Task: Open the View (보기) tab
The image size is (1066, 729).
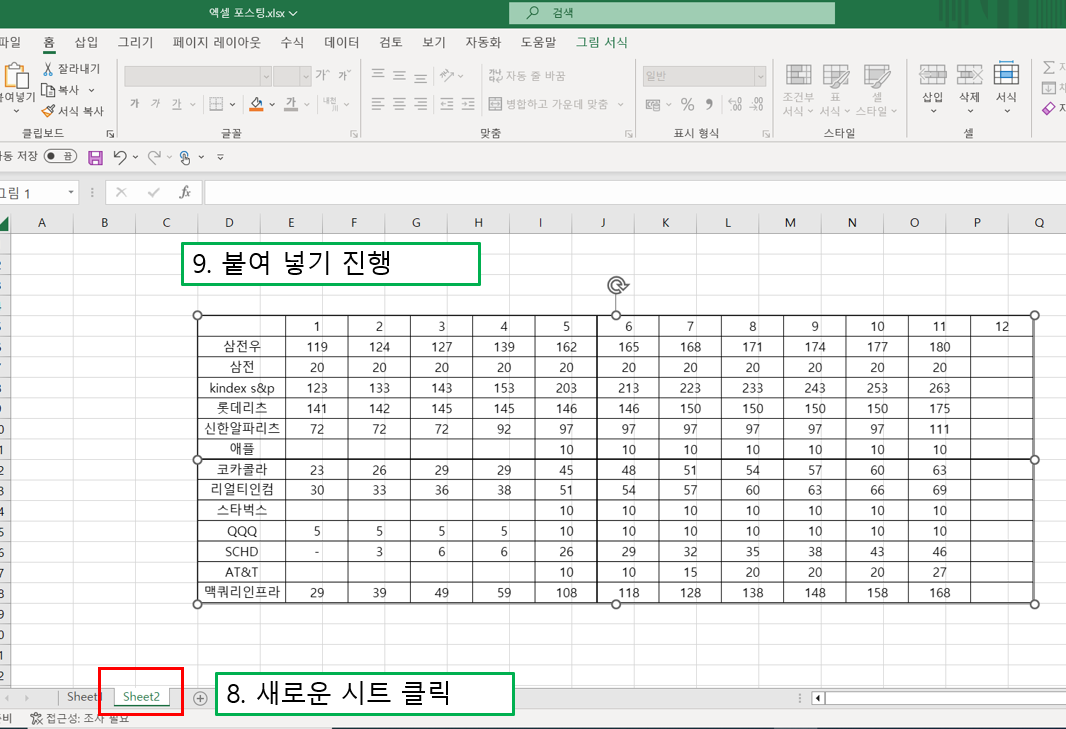Action: [x=434, y=42]
